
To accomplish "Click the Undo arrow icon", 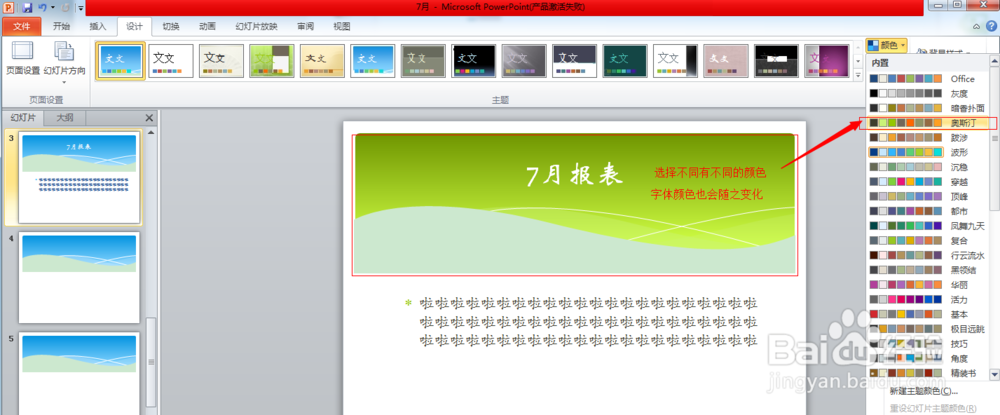I will (42, 8).
